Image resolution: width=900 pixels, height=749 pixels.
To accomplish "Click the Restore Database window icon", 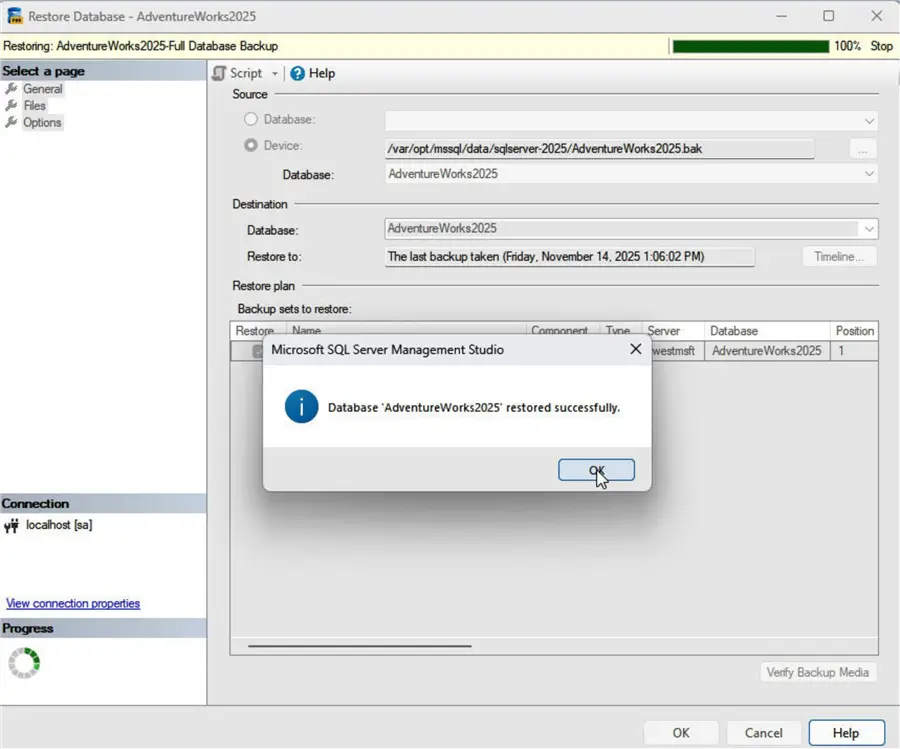I will pyautogui.click(x=14, y=16).
